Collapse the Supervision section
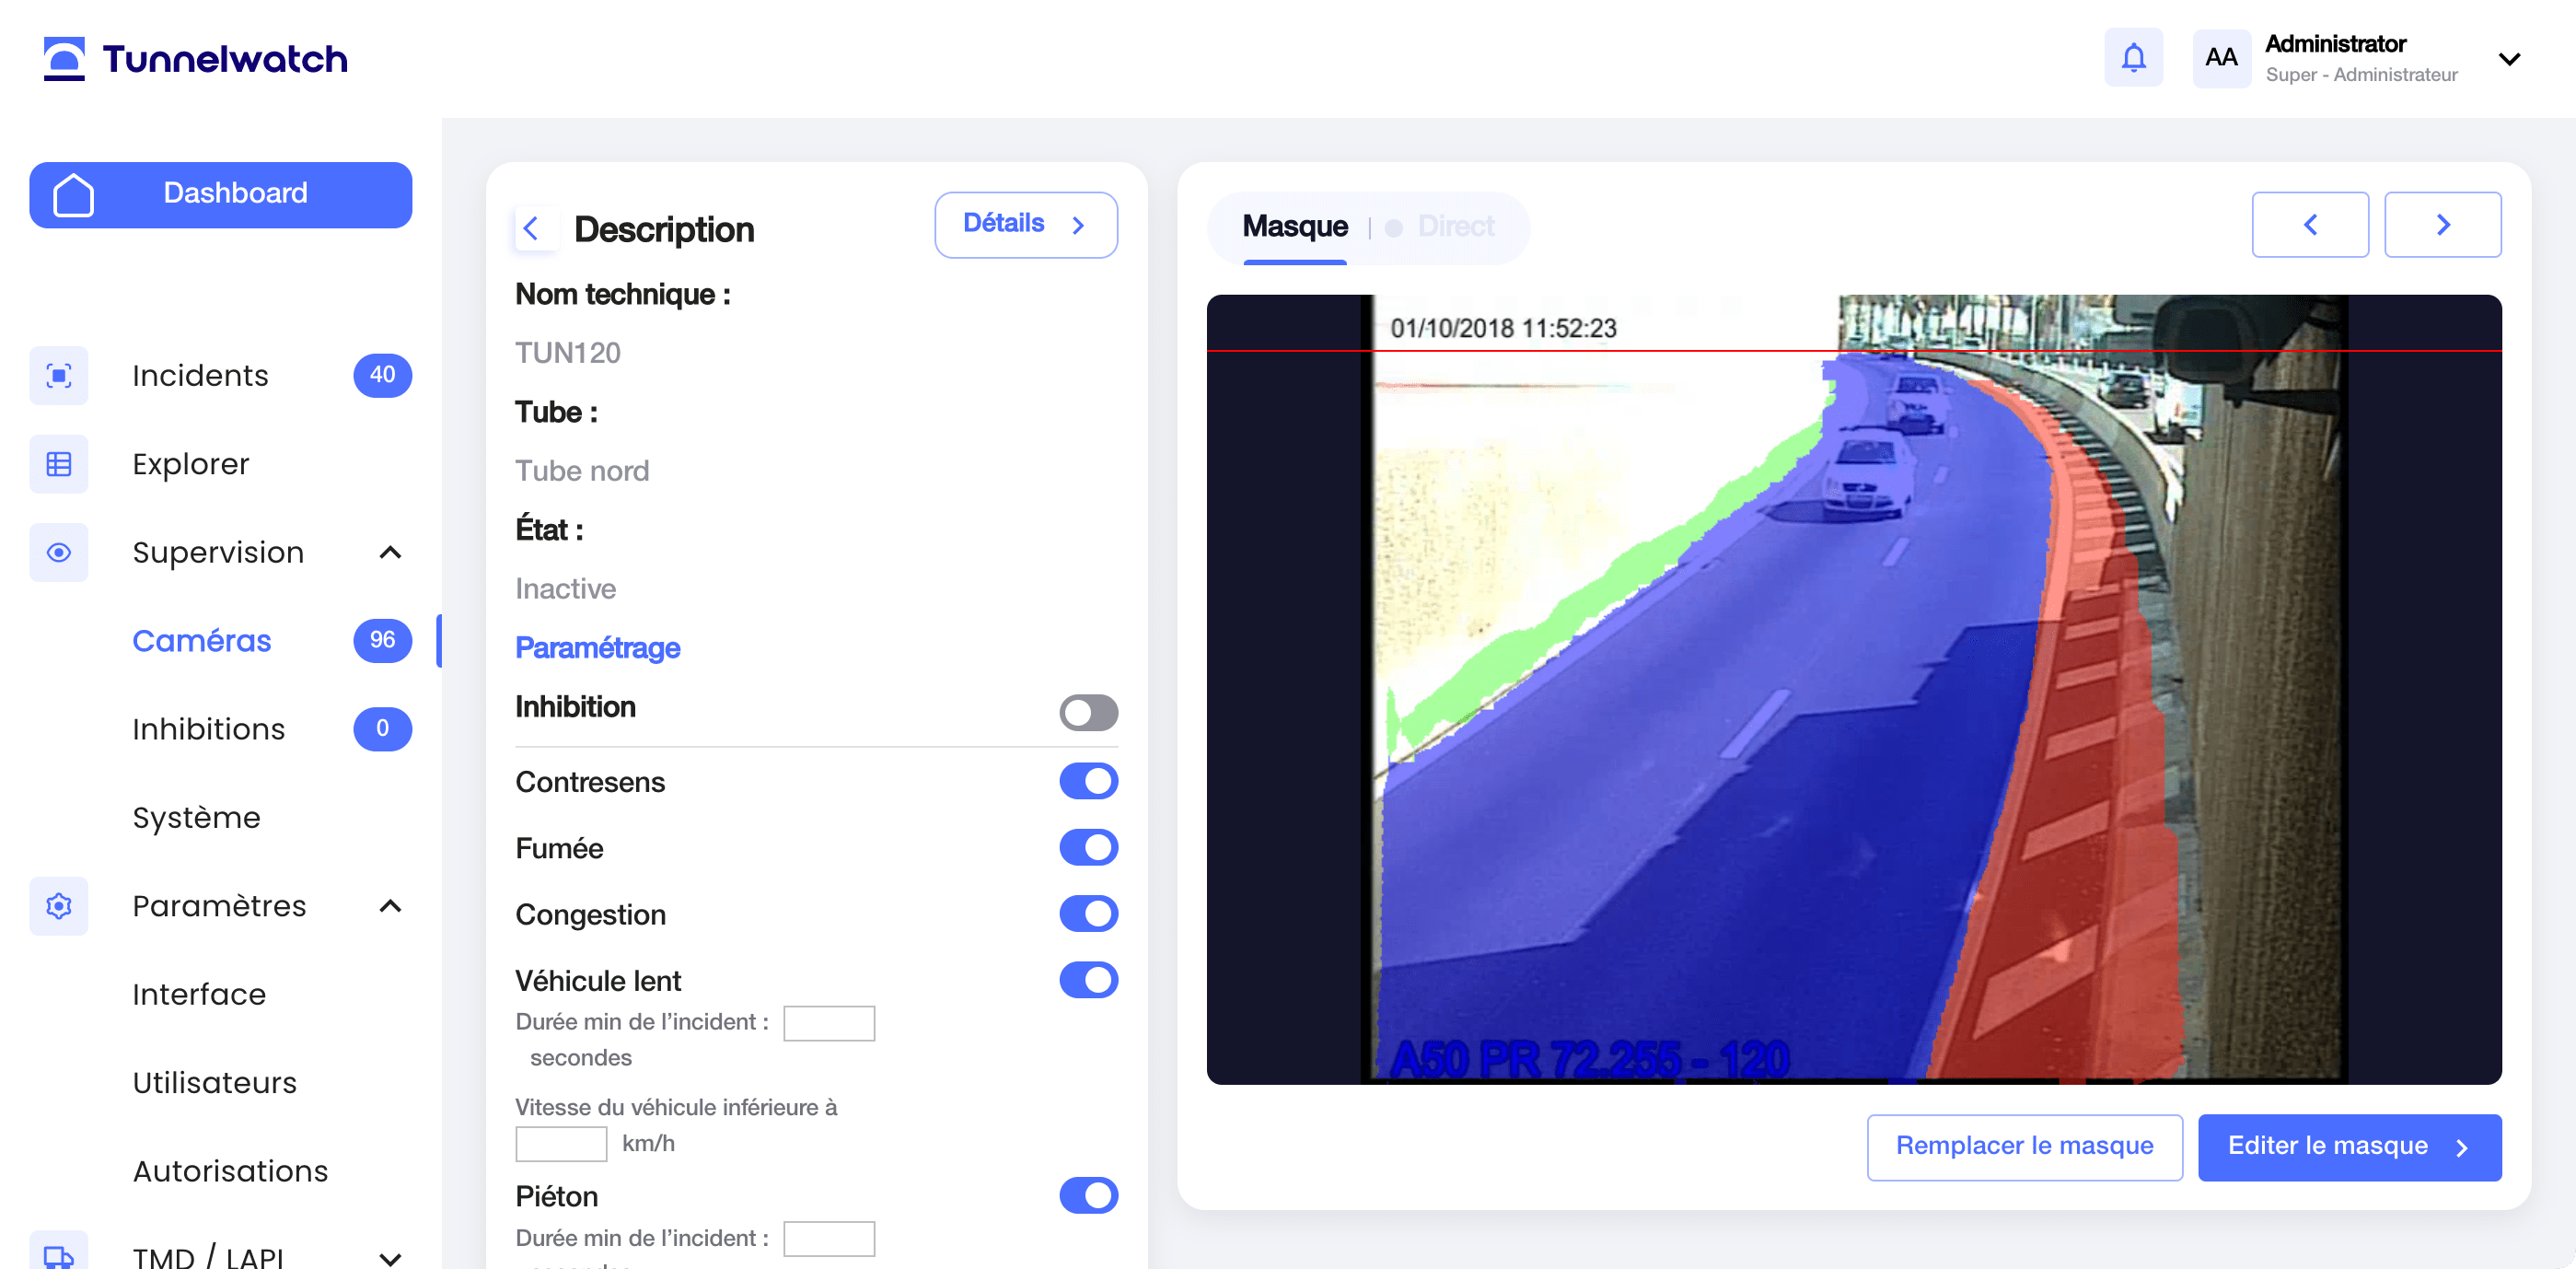This screenshot has width=2576, height=1269. point(390,551)
